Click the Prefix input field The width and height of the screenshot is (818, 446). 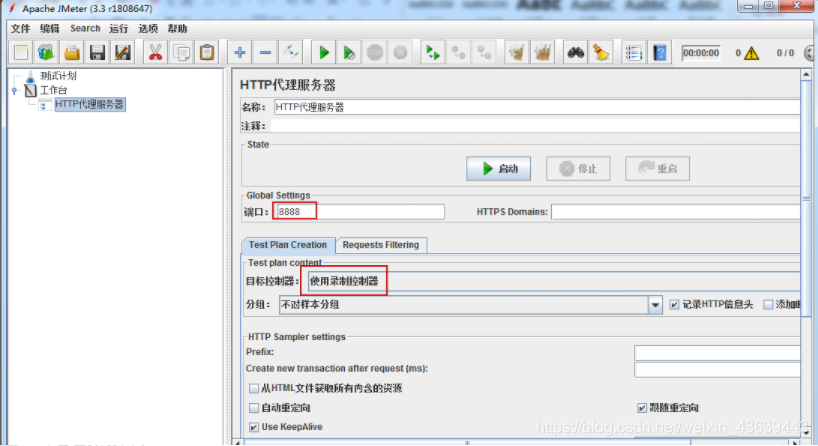click(717, 353)
